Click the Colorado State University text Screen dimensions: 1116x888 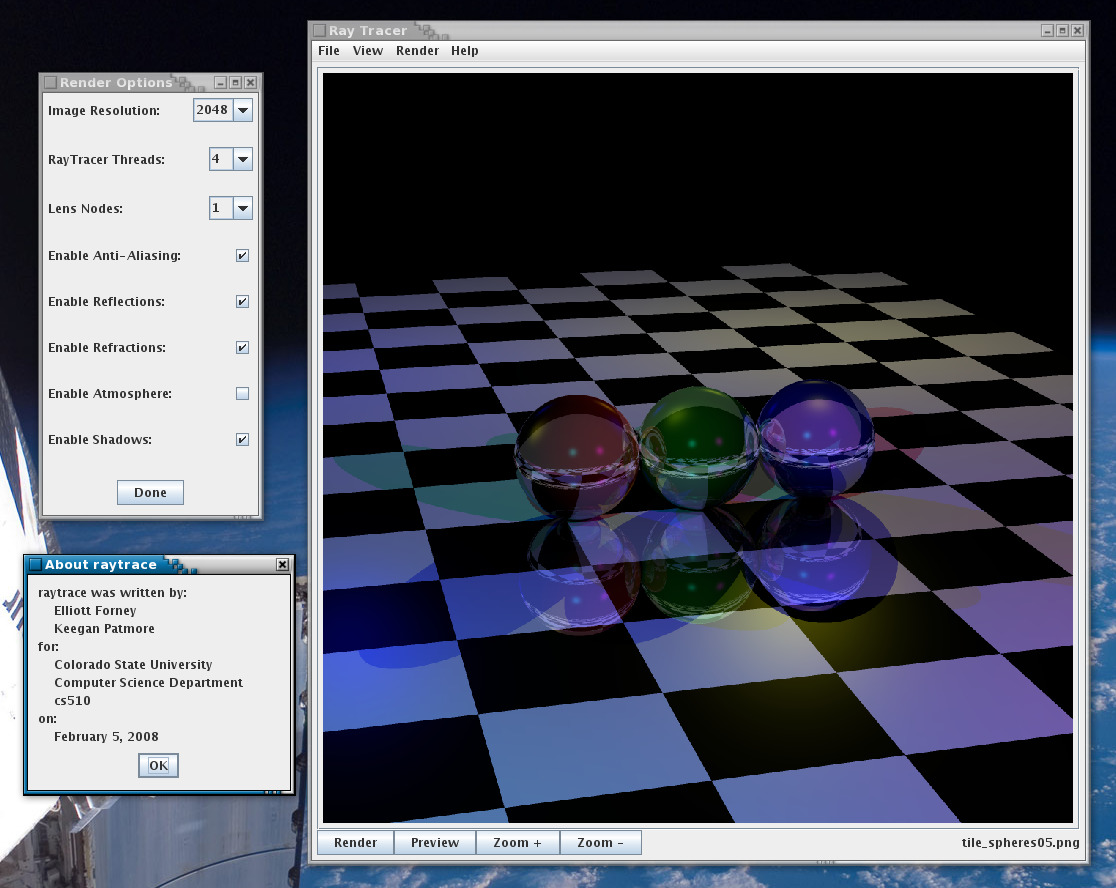[133, 665]
